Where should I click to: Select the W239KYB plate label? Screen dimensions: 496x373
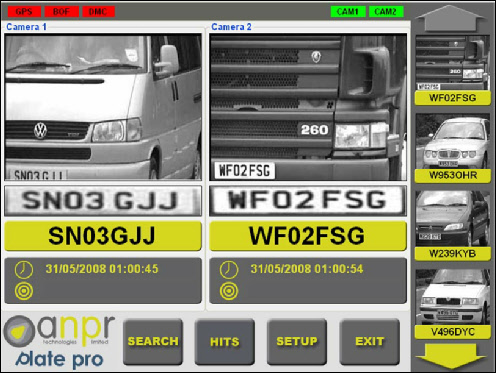(x=453, y=254)
